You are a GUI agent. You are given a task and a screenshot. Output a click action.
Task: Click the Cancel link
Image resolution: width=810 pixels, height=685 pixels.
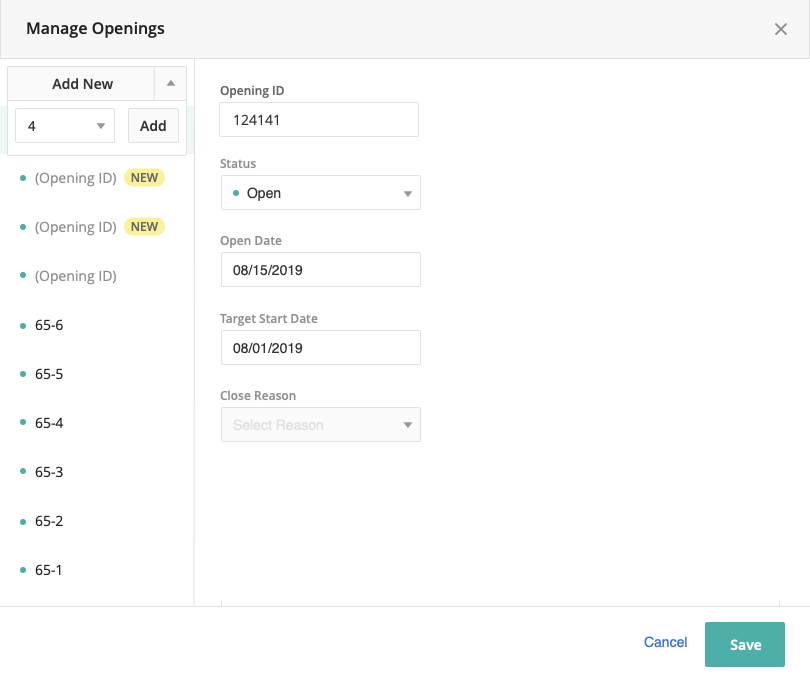point(665,642)
